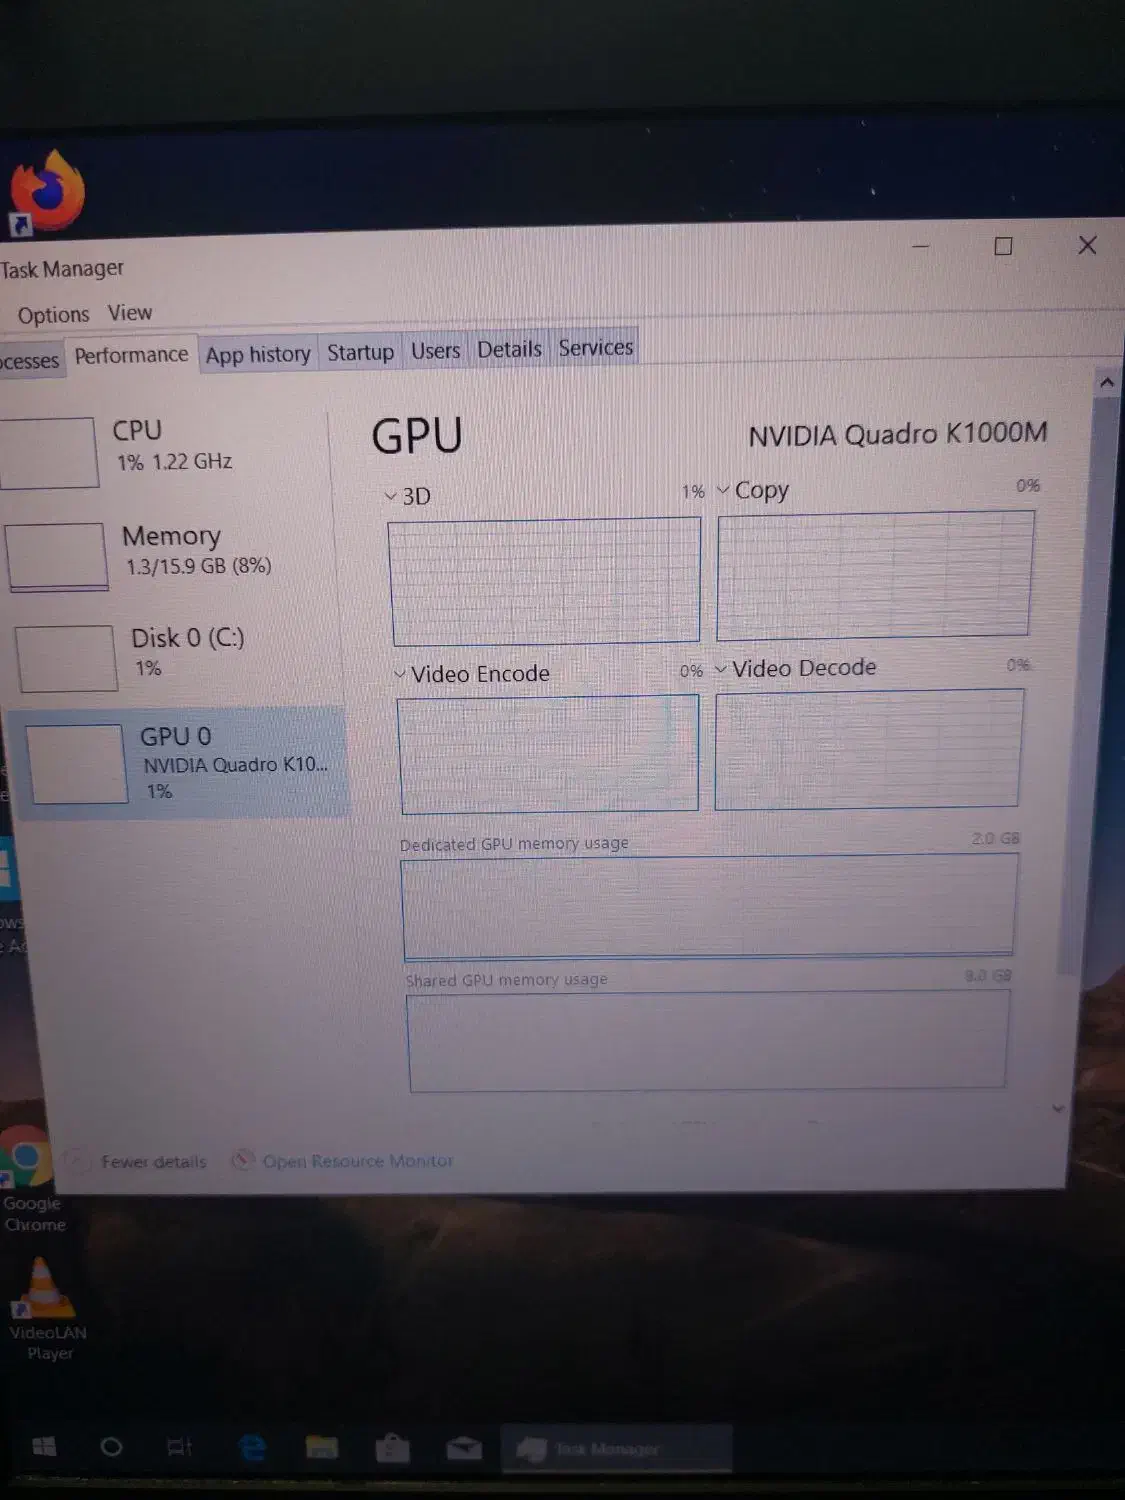Open the Microsoft Store taskbar icon
Viewport: 1125px width, 1500px height.
coord(393,1447)
